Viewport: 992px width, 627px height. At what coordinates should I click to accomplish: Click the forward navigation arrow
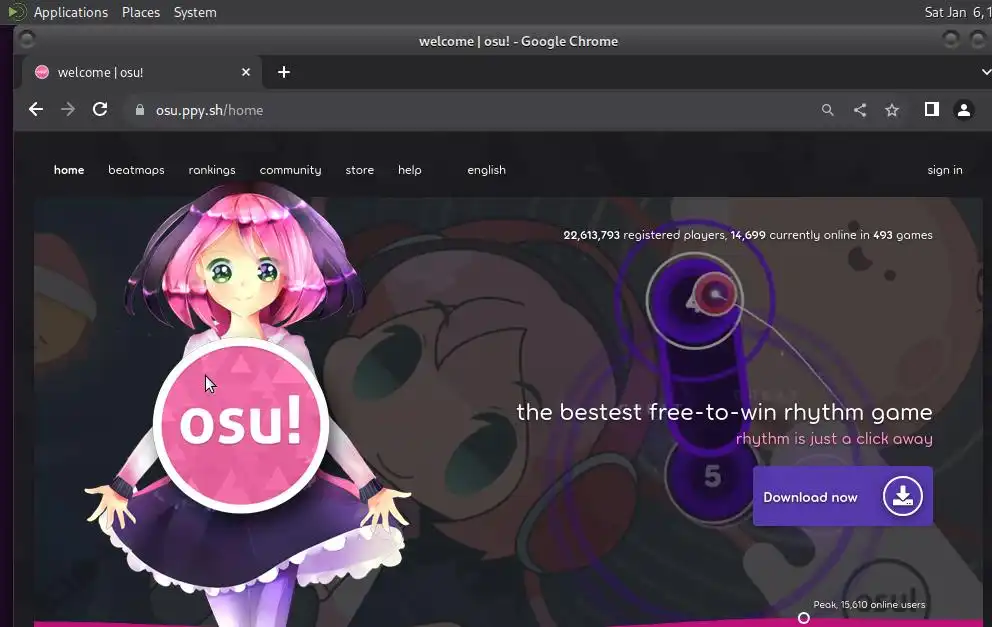68,109
